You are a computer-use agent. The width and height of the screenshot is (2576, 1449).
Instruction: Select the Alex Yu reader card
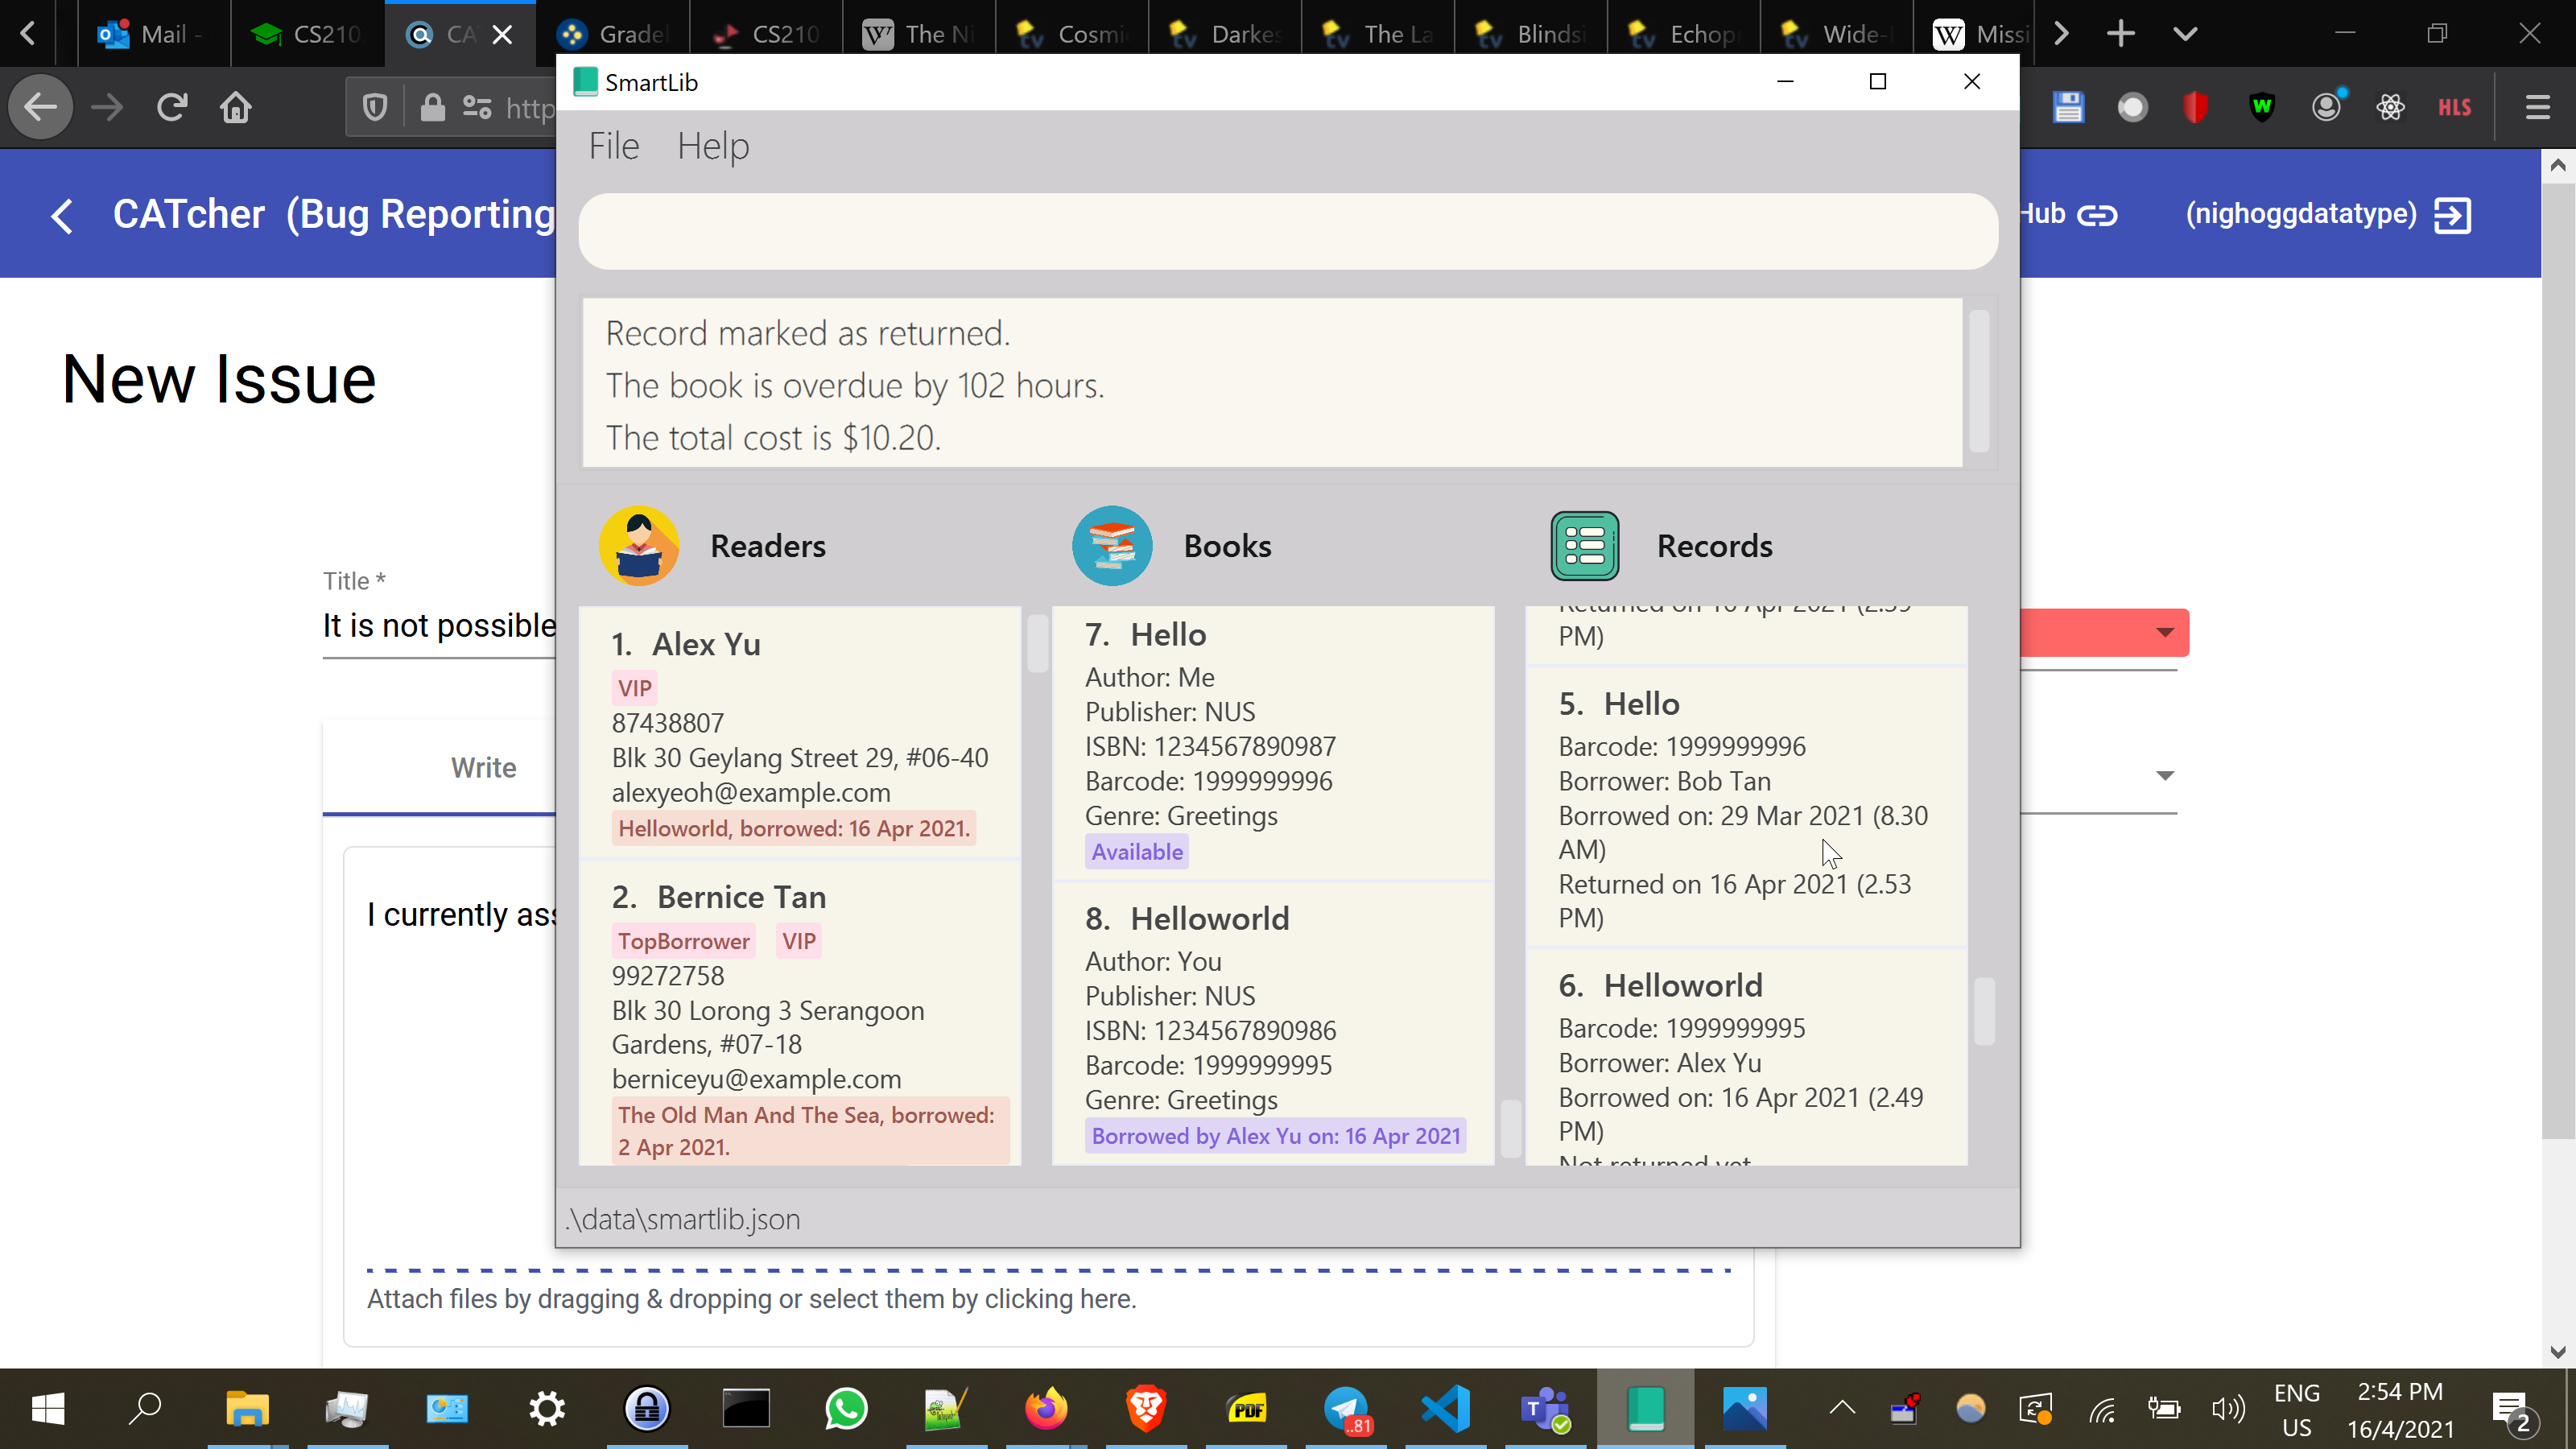pos(799,732)
